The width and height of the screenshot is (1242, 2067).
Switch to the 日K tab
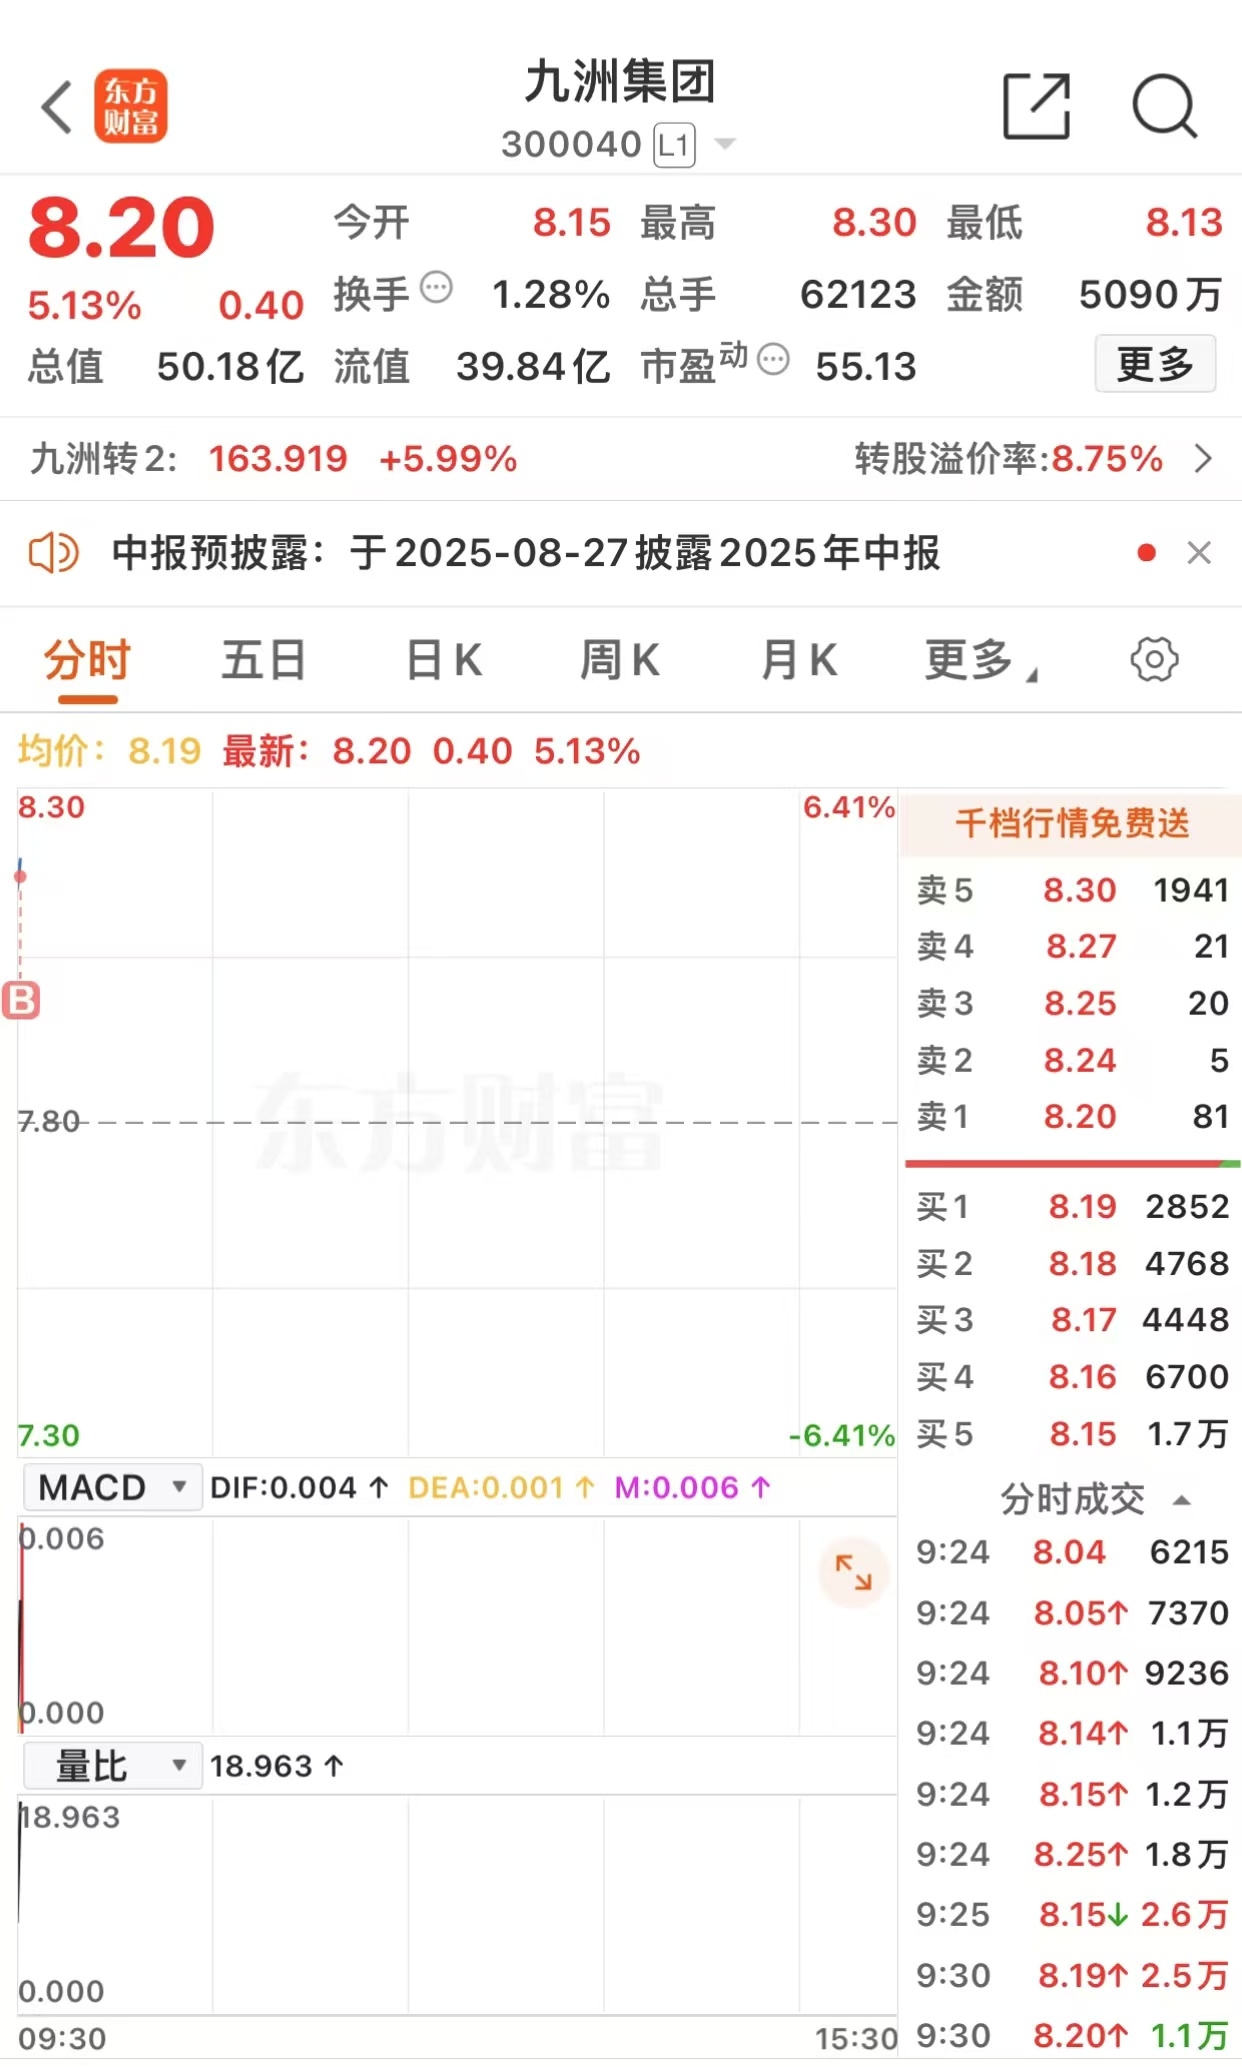point(444,660)
